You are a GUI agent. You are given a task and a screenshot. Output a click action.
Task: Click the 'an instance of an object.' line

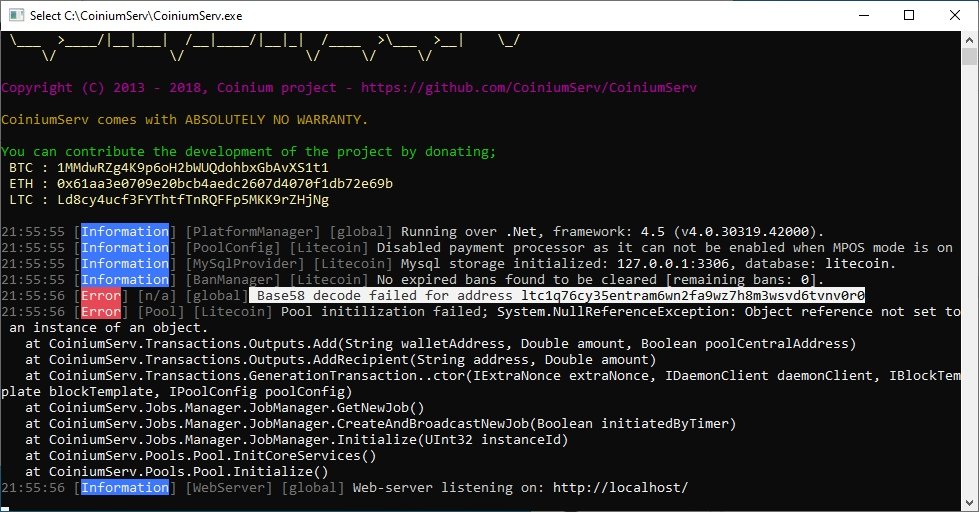click(109, 328)
